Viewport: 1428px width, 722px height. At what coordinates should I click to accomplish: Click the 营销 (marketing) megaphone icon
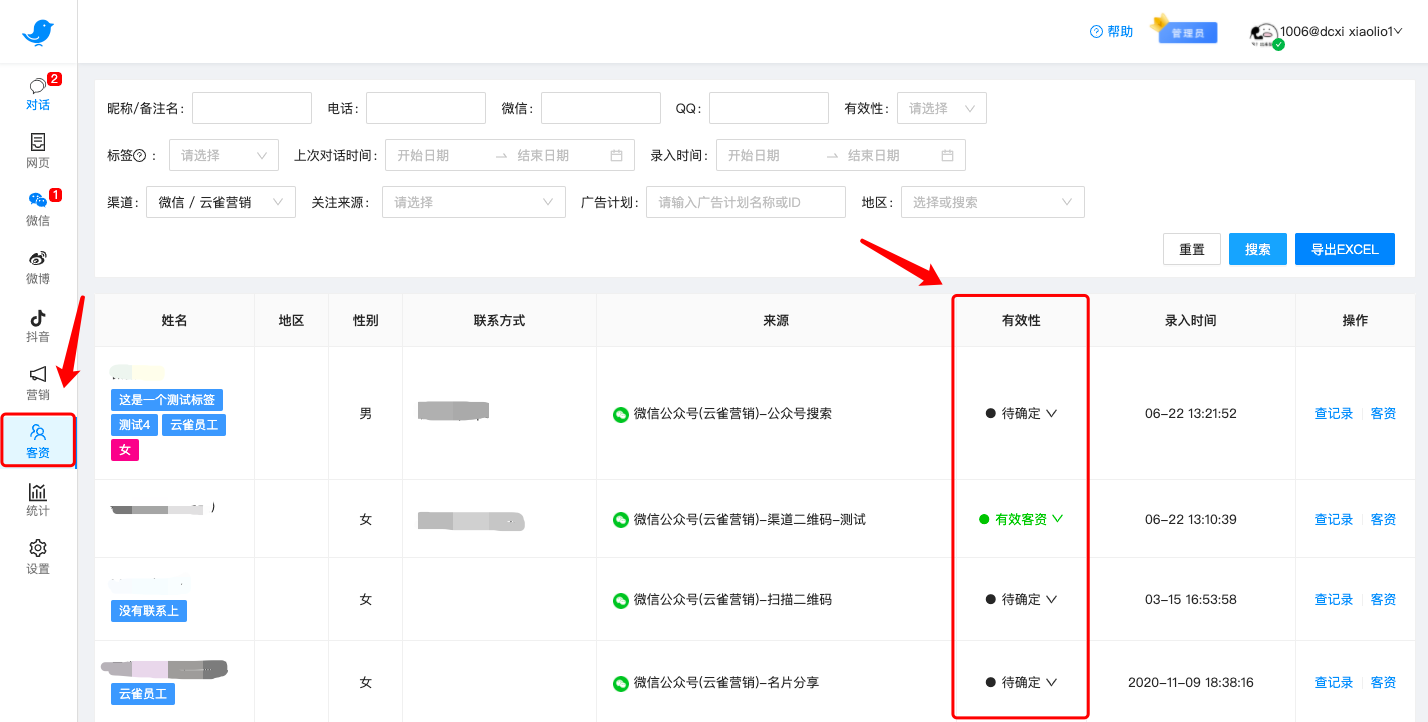coord(37,384)
